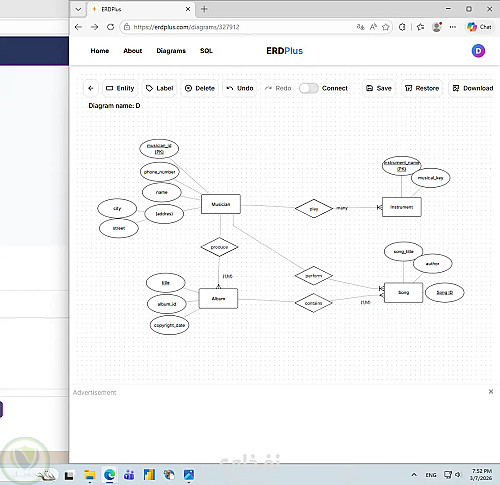
Task: Undo the last diagram action
Action: [x=240, y=88]
